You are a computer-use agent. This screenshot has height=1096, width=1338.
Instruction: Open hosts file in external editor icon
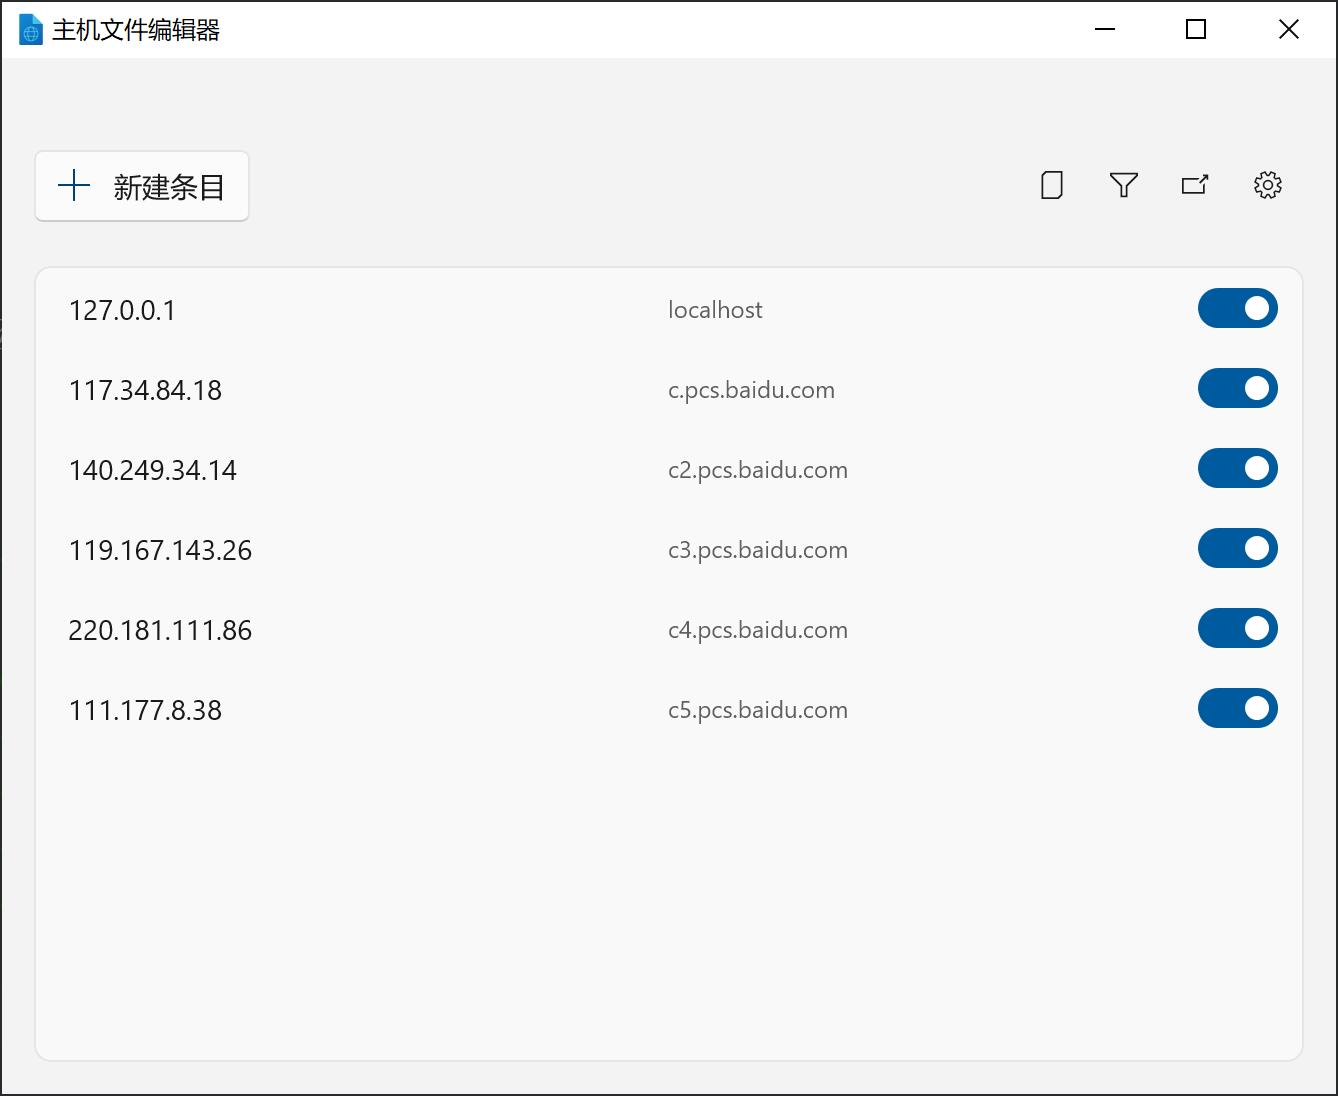click(x=1195, y=185)
